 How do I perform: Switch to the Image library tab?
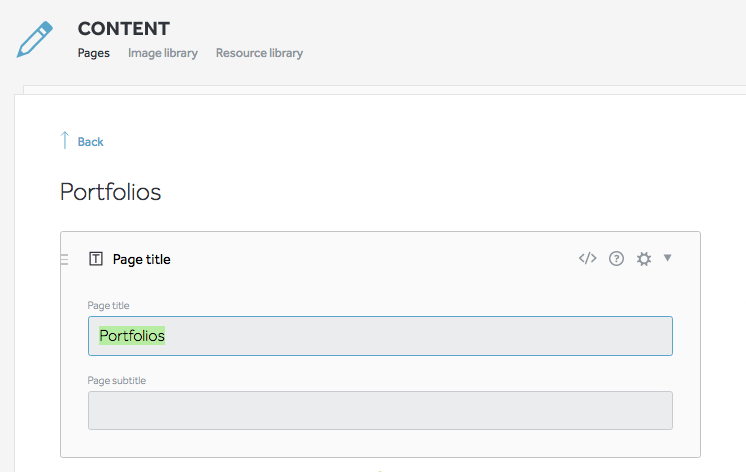pyautogui.click(x=163, y=53)
